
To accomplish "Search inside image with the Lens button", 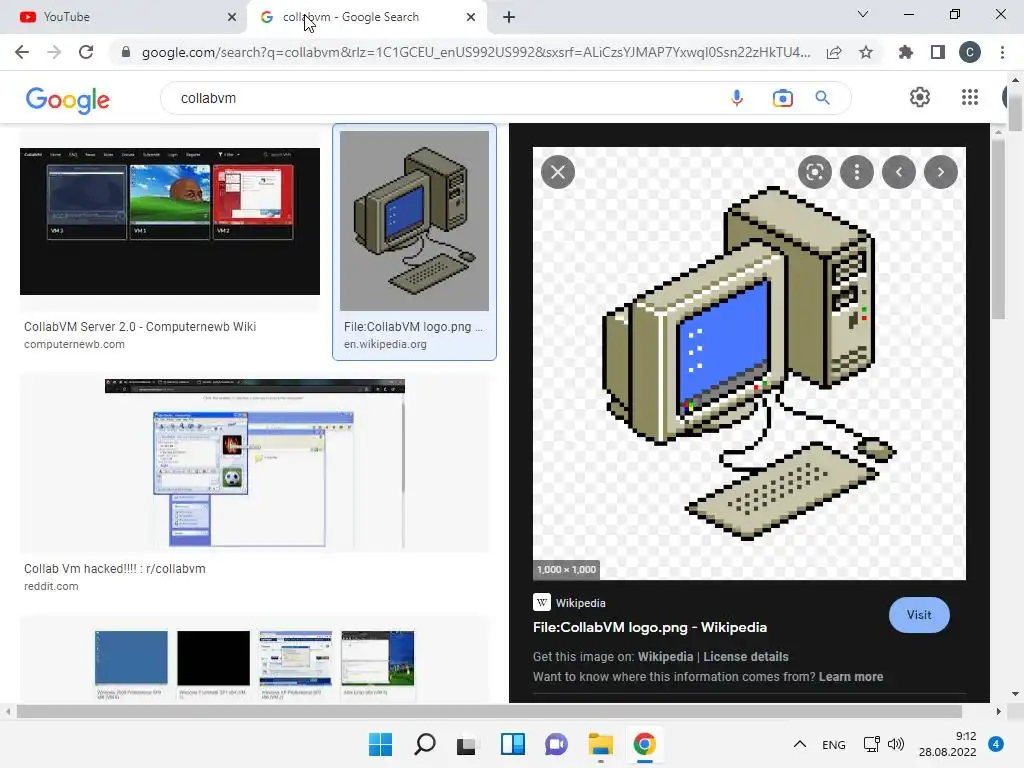I will click(x=814, y=172).
